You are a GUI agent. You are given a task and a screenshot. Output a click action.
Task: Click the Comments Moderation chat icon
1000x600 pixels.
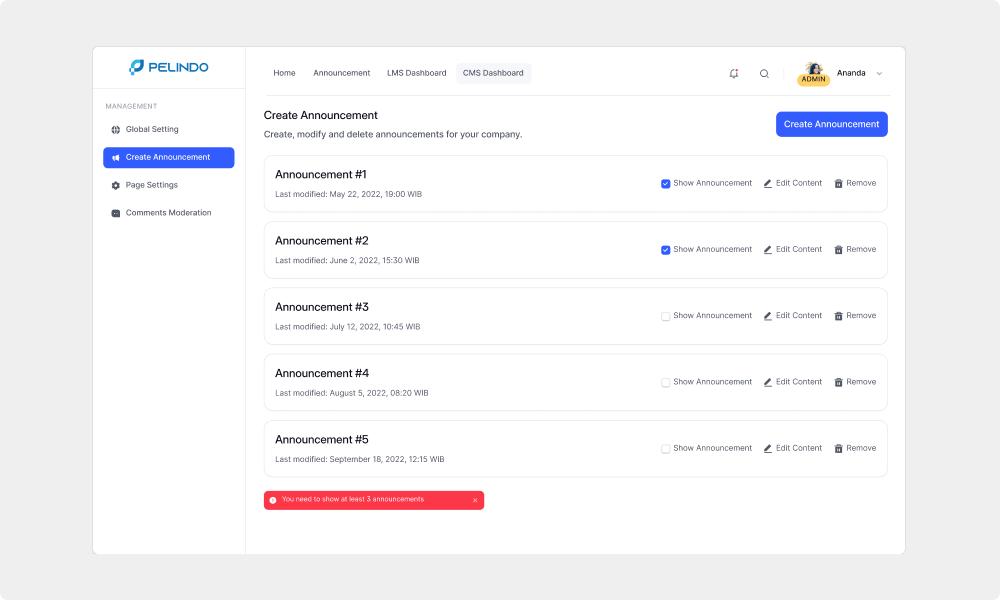tap(115, 213)
